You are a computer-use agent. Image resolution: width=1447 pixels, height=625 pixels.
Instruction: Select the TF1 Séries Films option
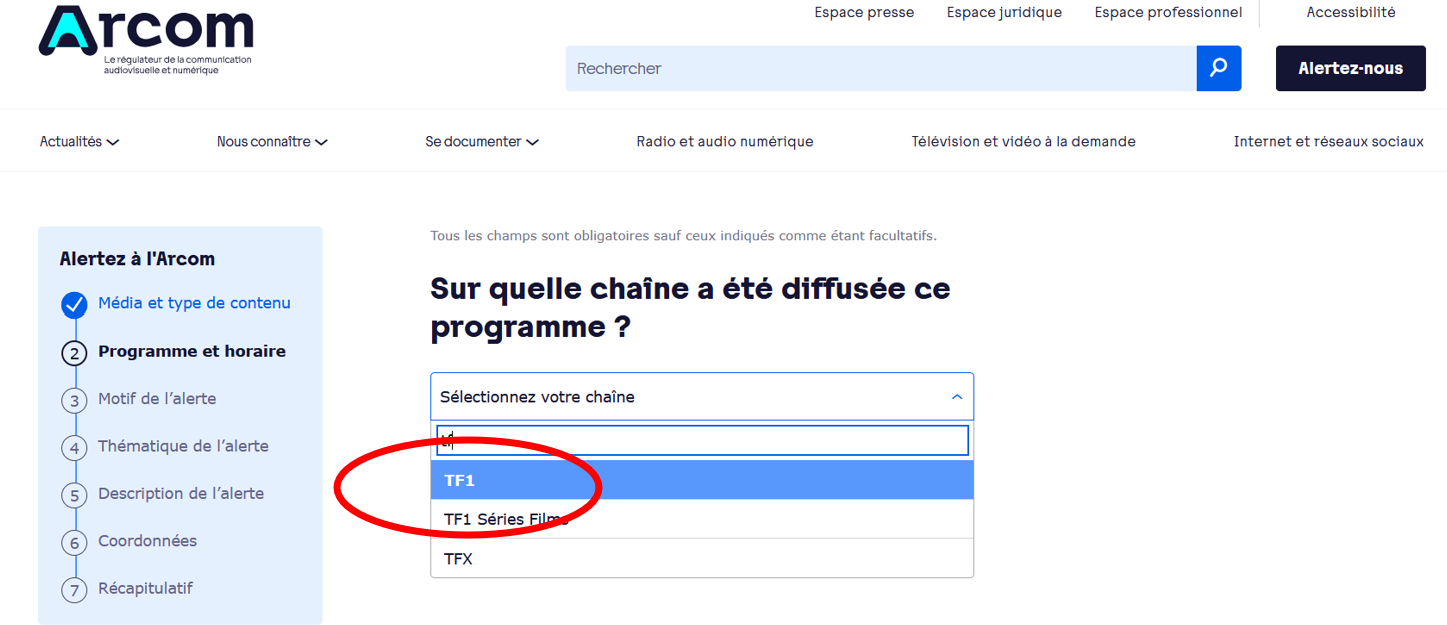(x=701, y=519)
